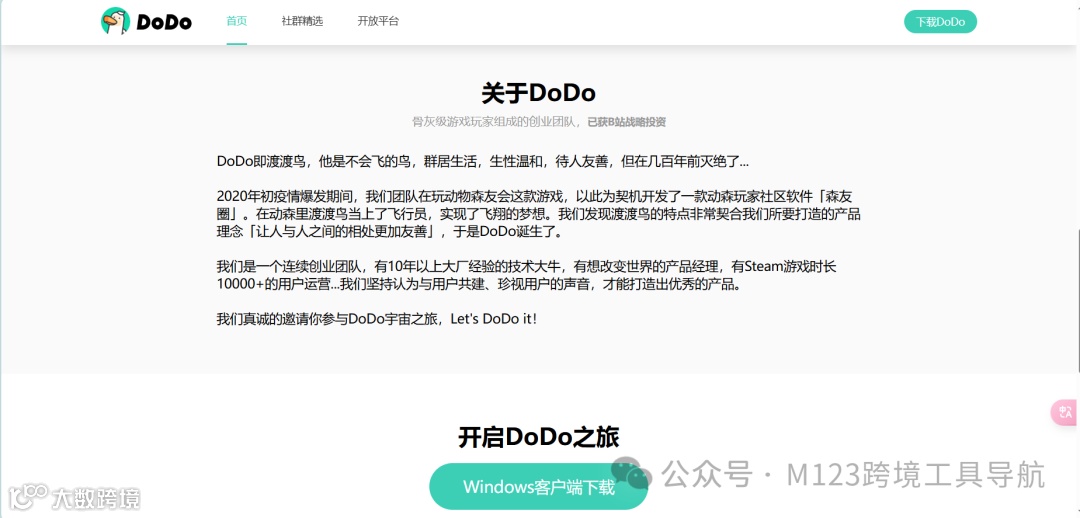Screen dimensions: 1080x518
Task: Click the 骨灰级游戏玩家组成的创业团队 subtitle
Action: tap(497, 122)
